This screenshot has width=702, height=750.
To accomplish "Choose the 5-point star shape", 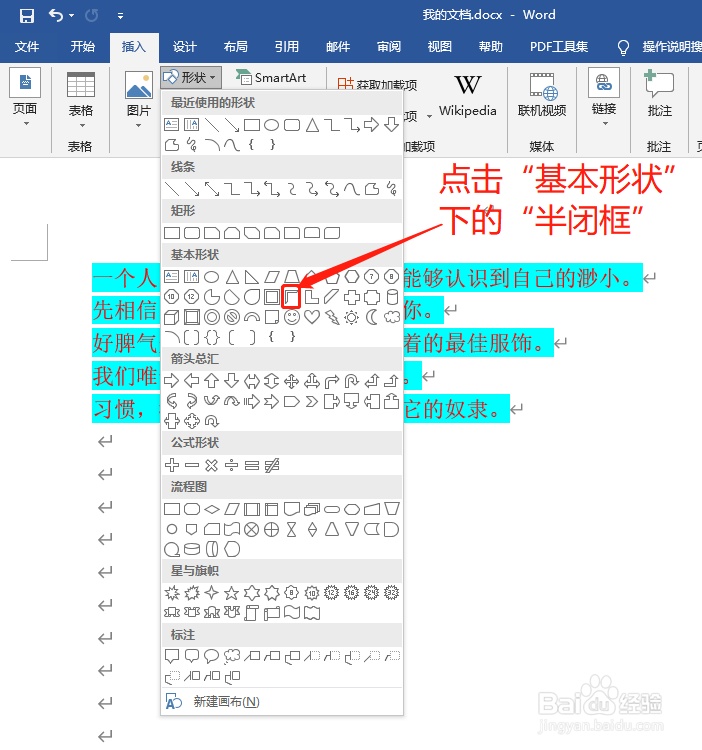I will tap(231, 593).
